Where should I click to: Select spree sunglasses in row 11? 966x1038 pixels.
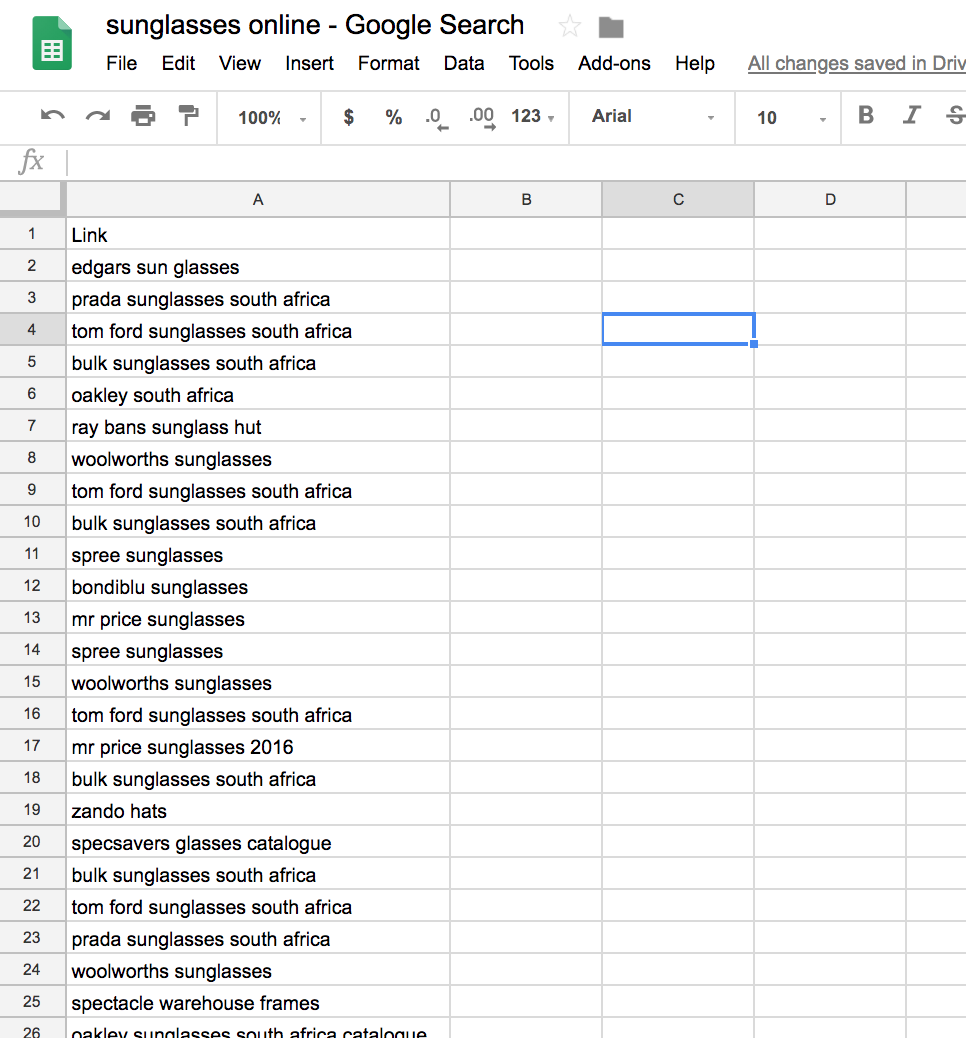point(258,554)
